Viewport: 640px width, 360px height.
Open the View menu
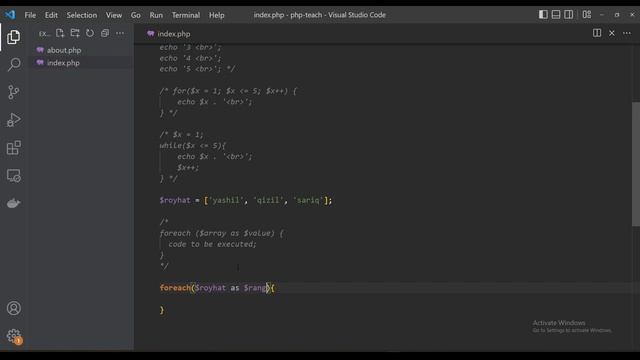point(114,15)
